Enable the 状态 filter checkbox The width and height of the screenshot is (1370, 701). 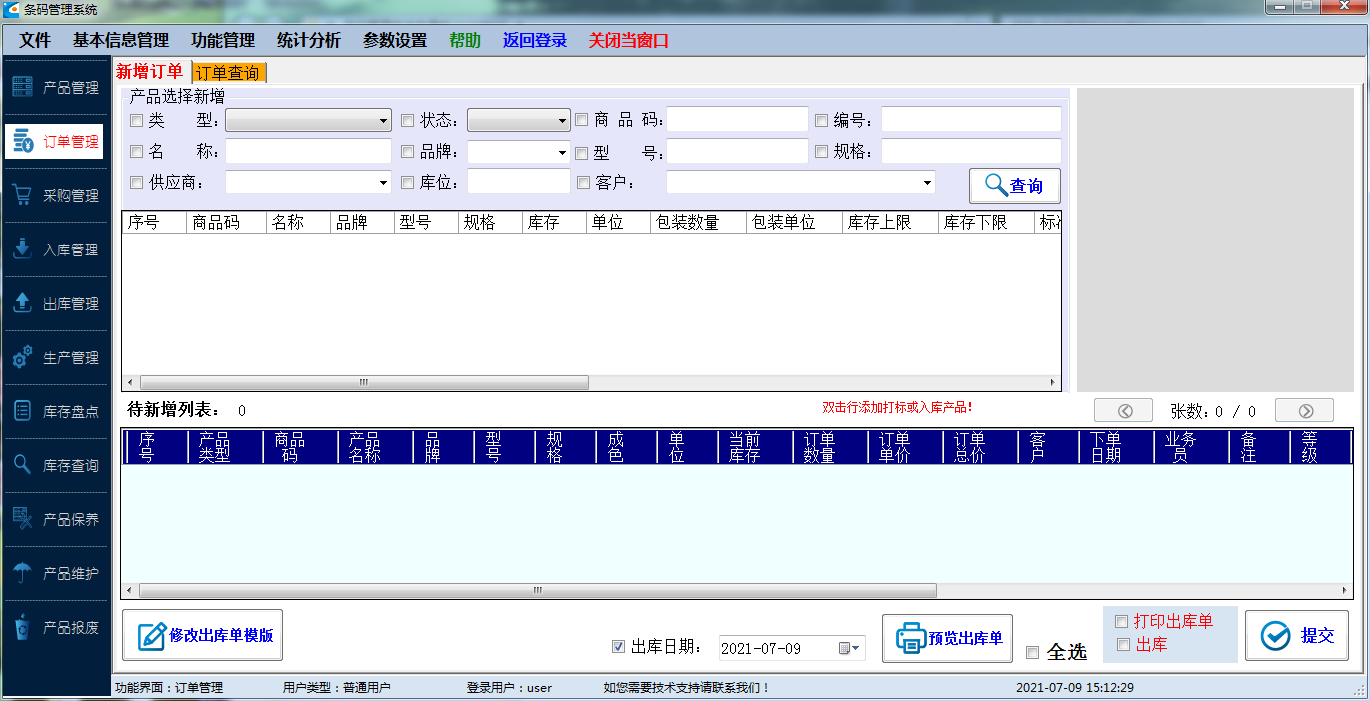click(x=407, y=121)
